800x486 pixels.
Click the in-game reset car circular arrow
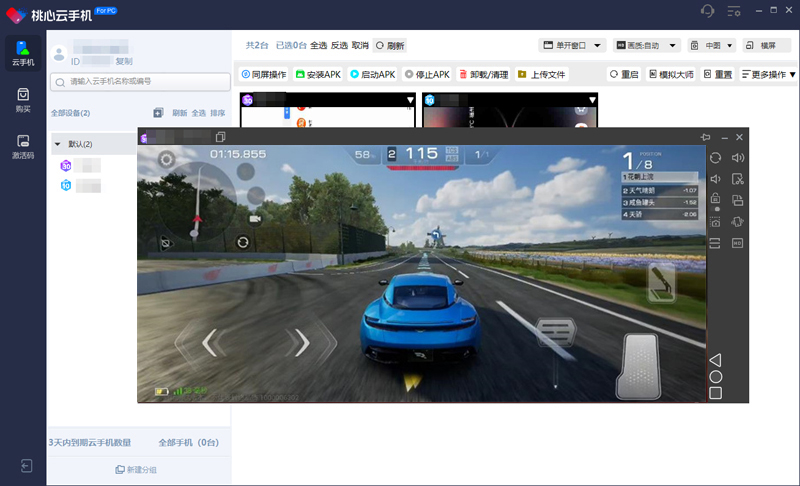pos(243,242)
